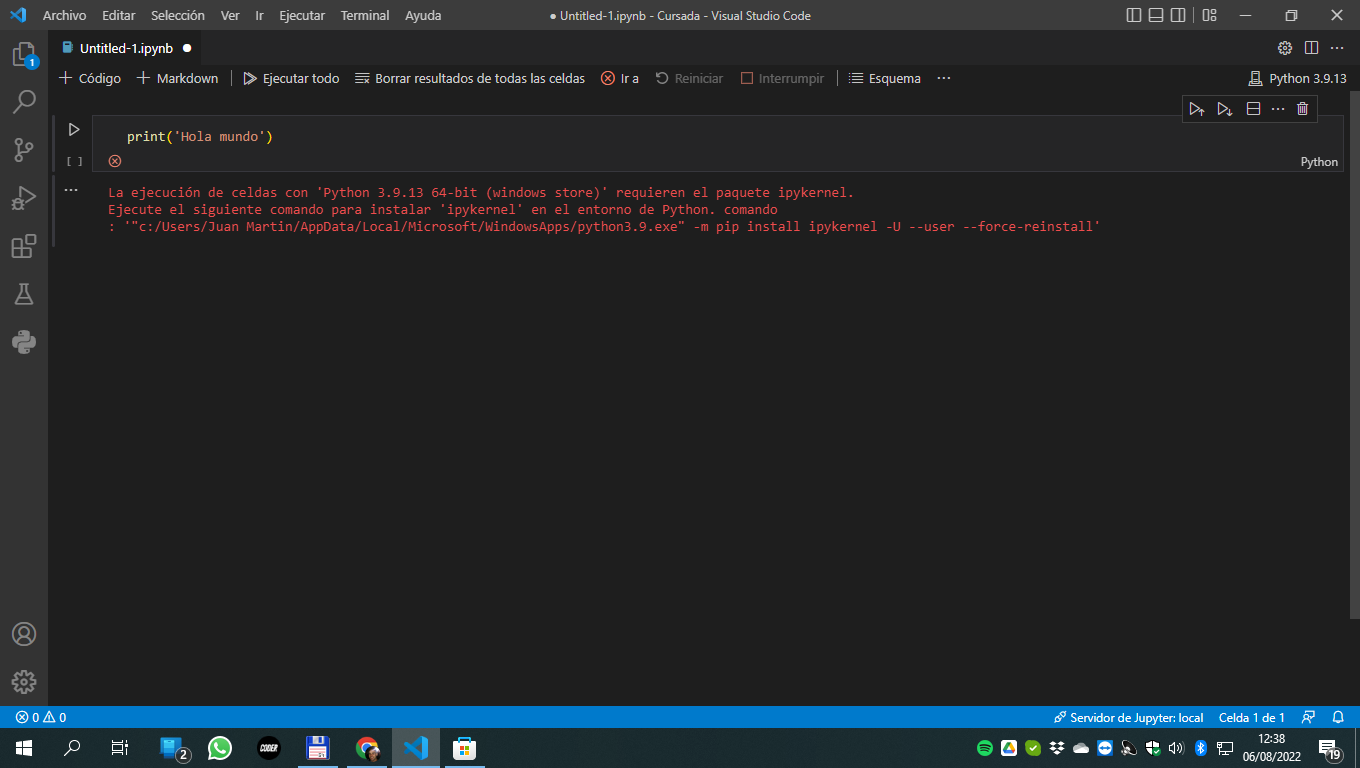Split the editor to the right
This screenshot has width=1360, height=768.
click(1311, 48)
